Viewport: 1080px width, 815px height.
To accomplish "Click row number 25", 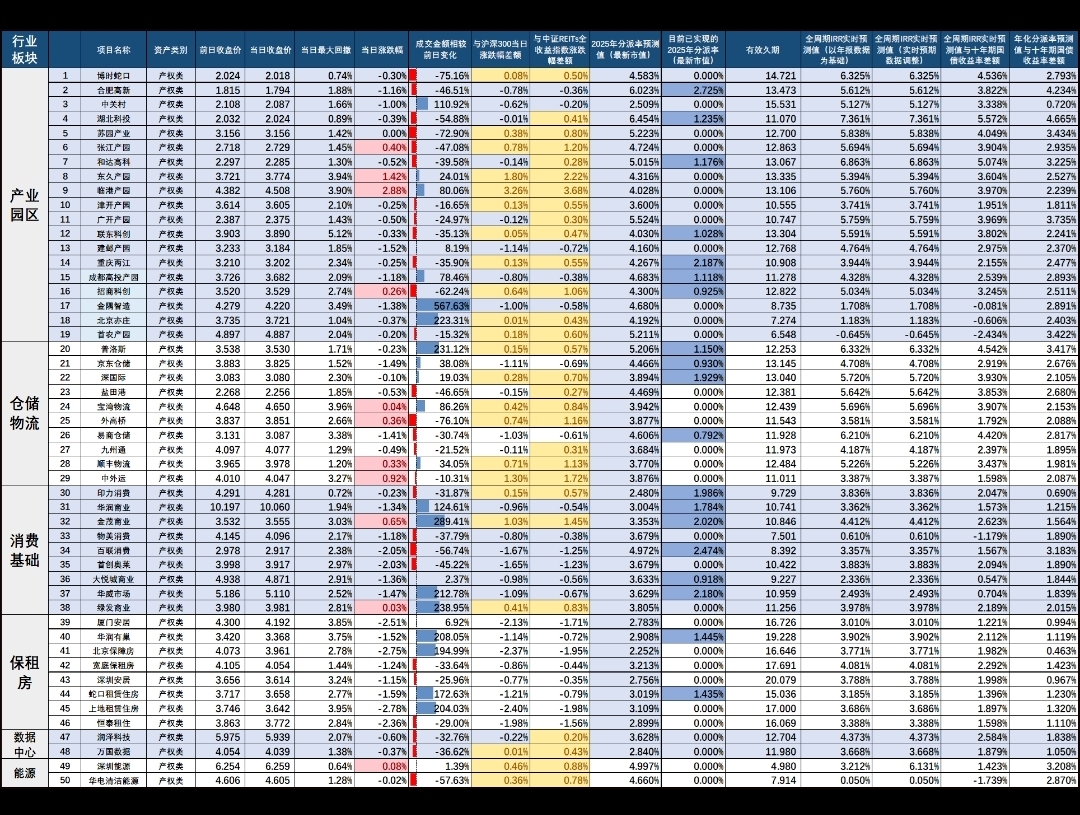I will pos(65,420).
